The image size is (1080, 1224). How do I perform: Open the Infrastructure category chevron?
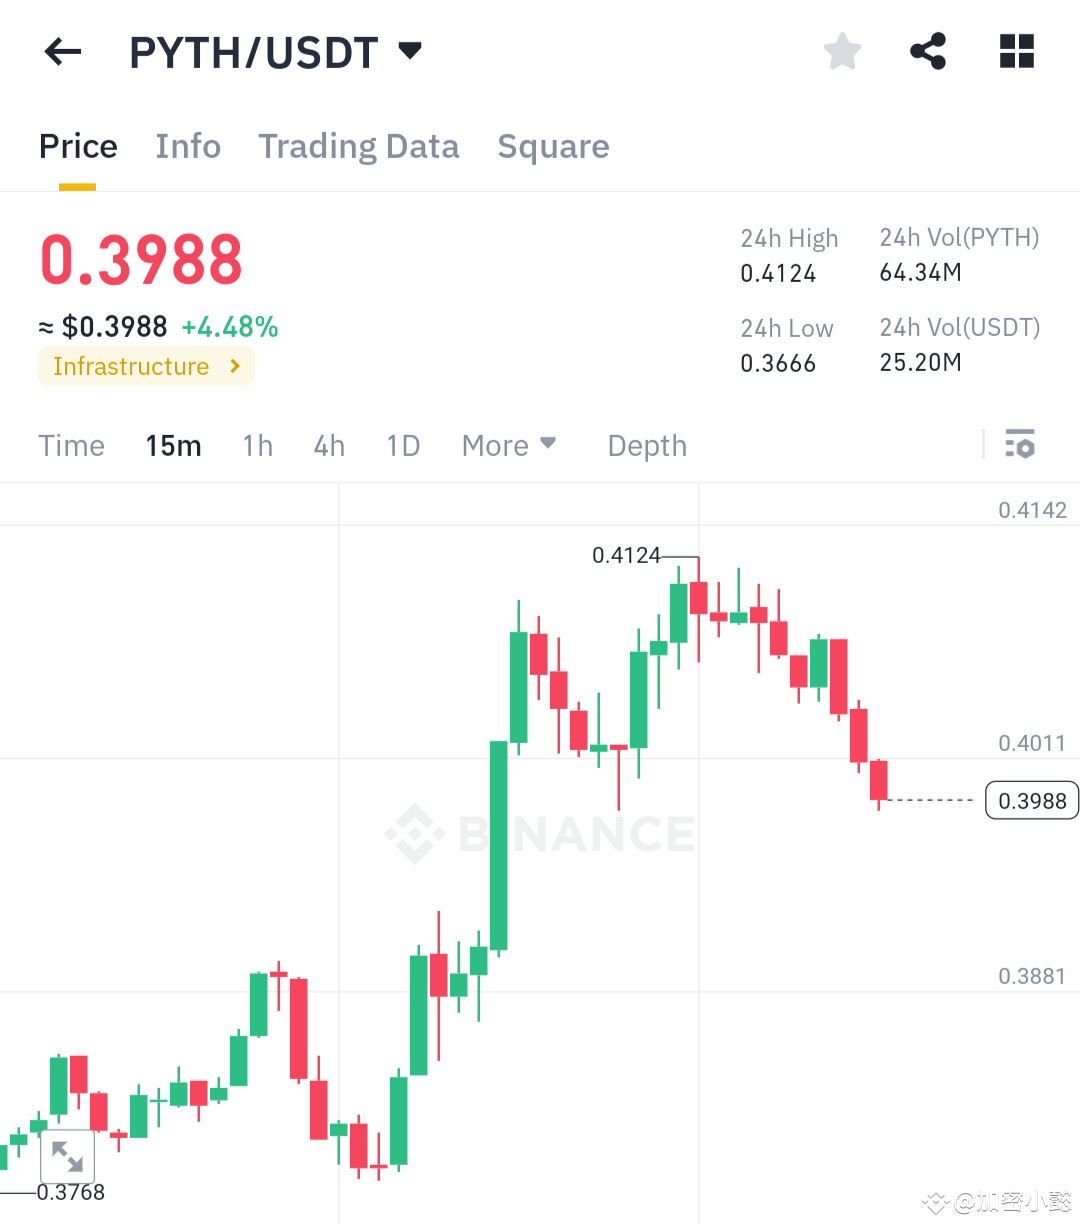(x=237, y=366)
